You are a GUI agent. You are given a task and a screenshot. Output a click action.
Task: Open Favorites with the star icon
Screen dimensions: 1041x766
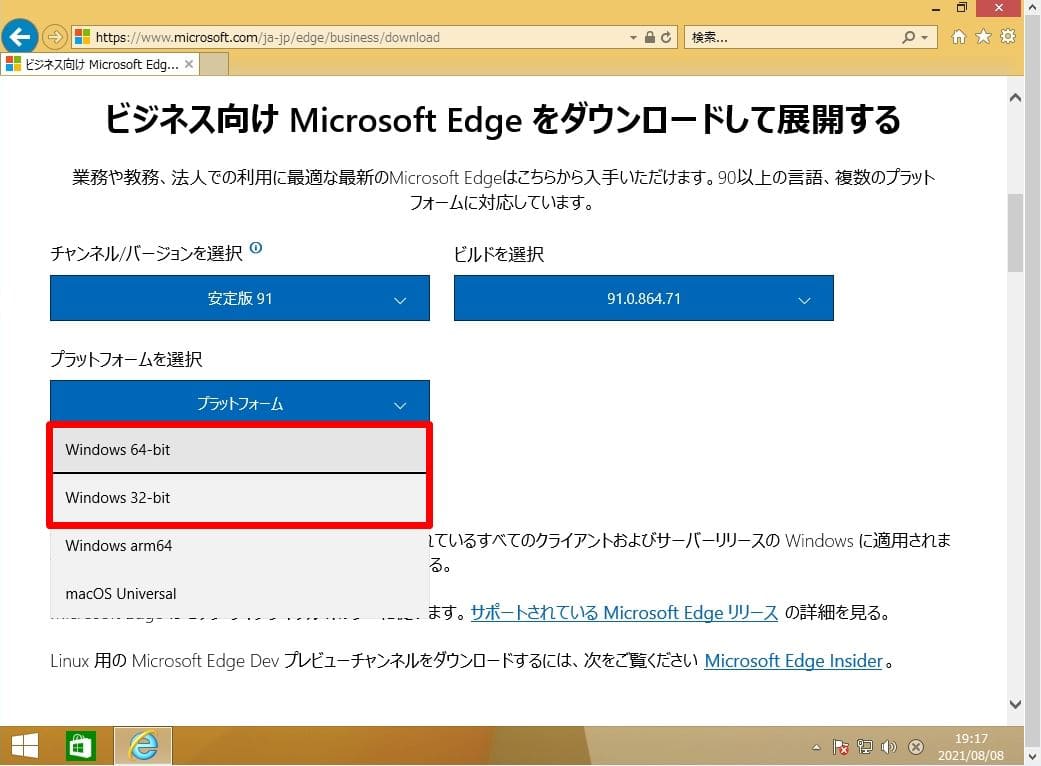(983, 37)
